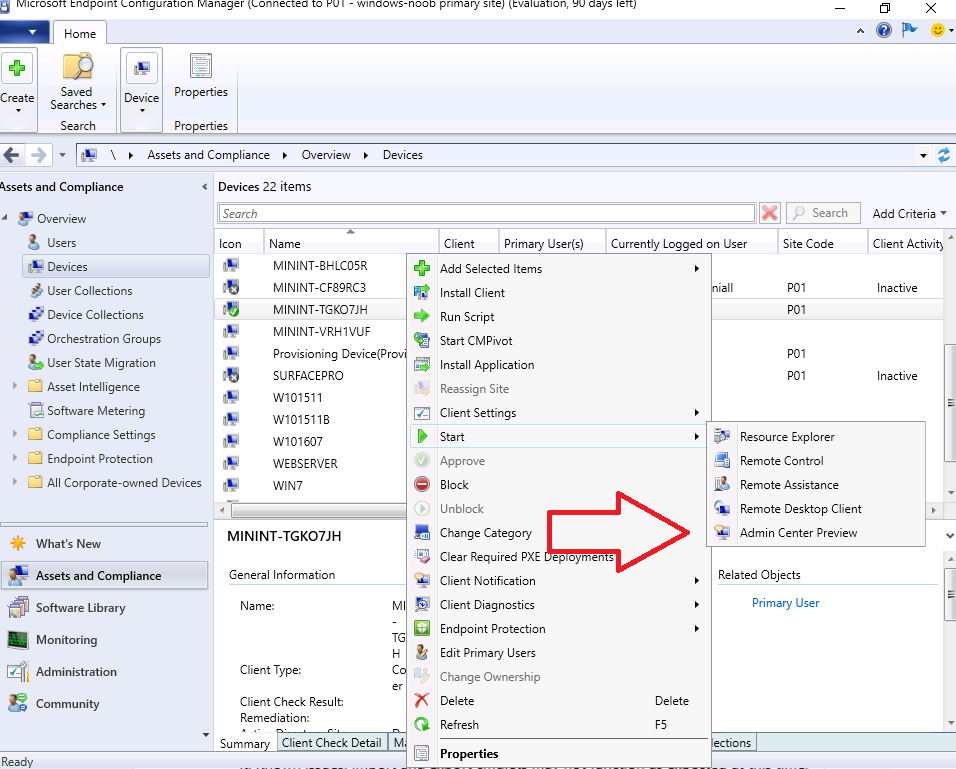This screenshot has height=769, width=956.
Task: Click the Install Client icon
Action: coord(422,292)
